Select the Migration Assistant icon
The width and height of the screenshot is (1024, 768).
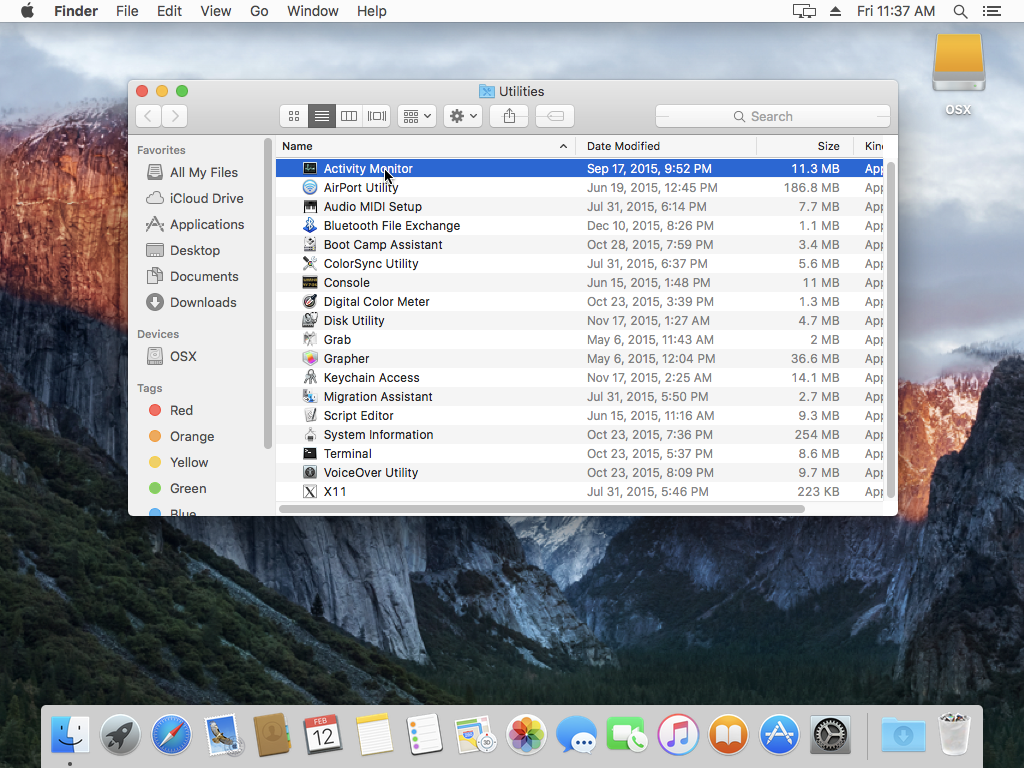310,396
